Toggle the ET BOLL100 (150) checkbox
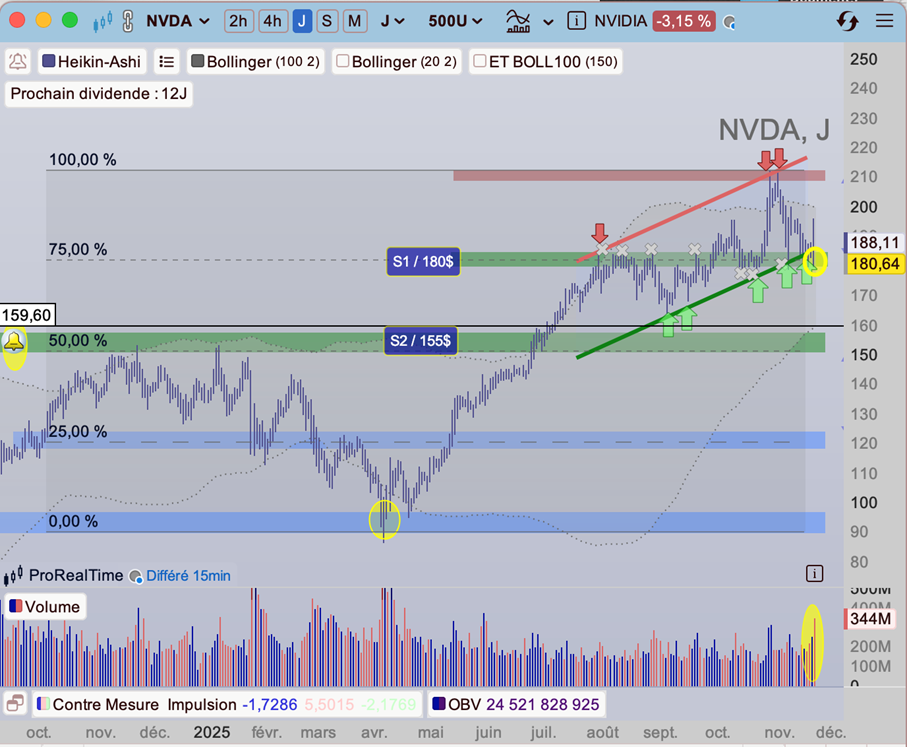The height and width of the screenshot is (747, 907). [480, 61]
